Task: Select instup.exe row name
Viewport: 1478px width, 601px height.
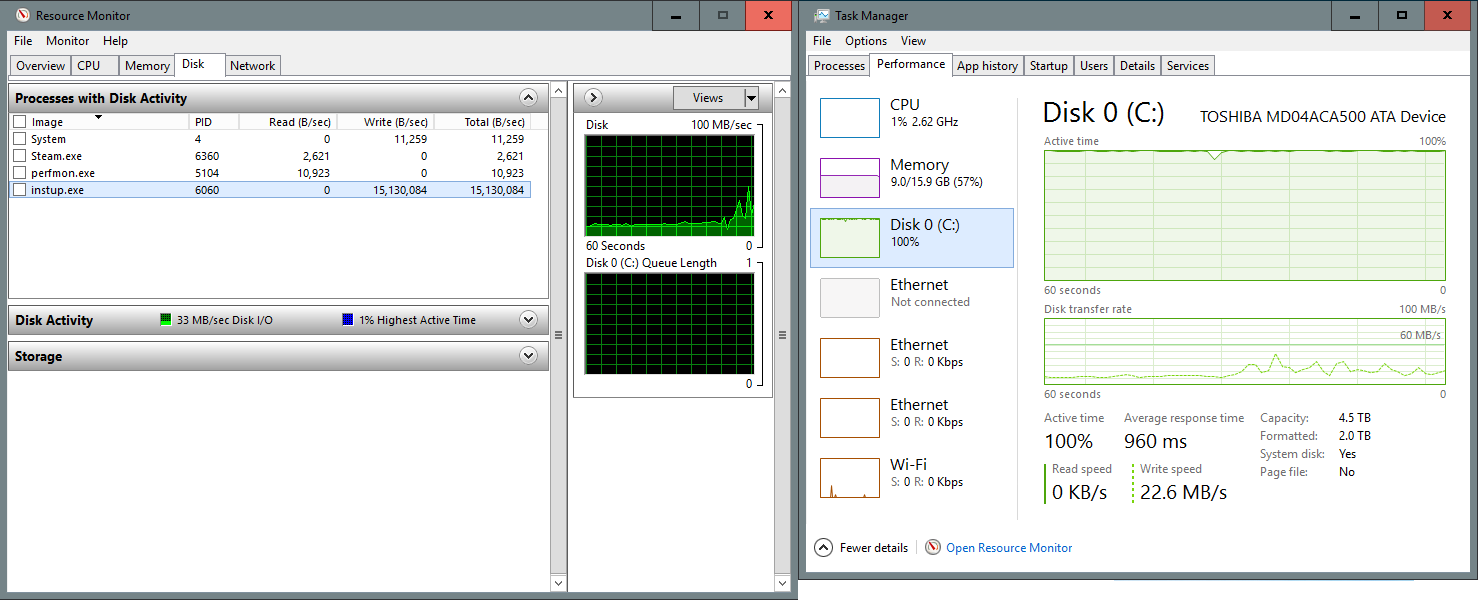Action: [57, 190]
